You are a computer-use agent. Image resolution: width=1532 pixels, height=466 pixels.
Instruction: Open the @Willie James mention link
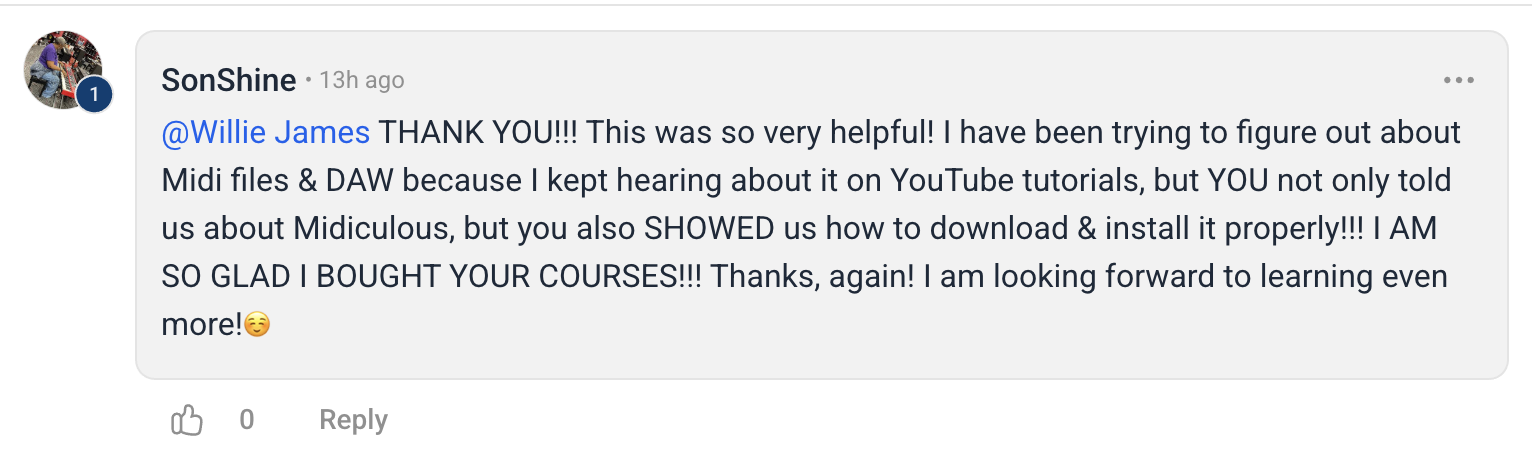(265, 133)
